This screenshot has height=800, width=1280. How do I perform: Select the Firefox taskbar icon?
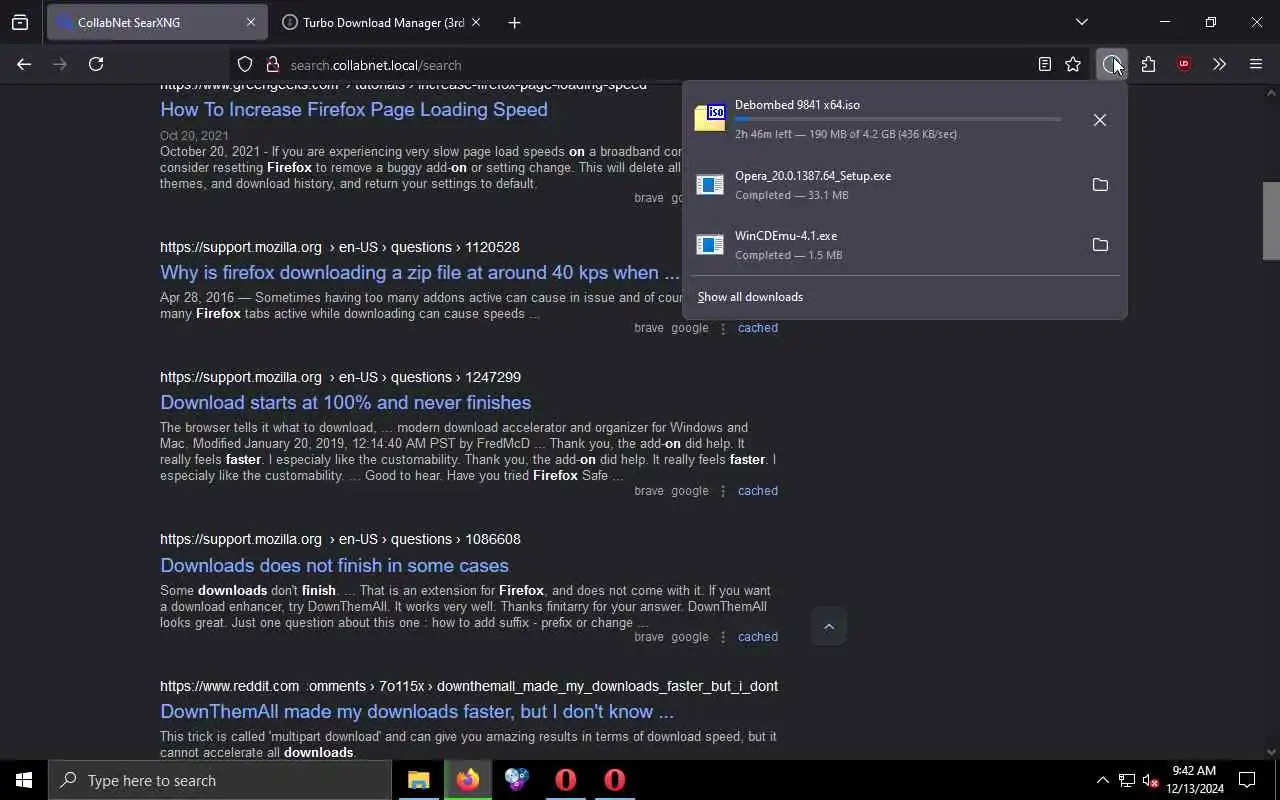coord(467,780)
